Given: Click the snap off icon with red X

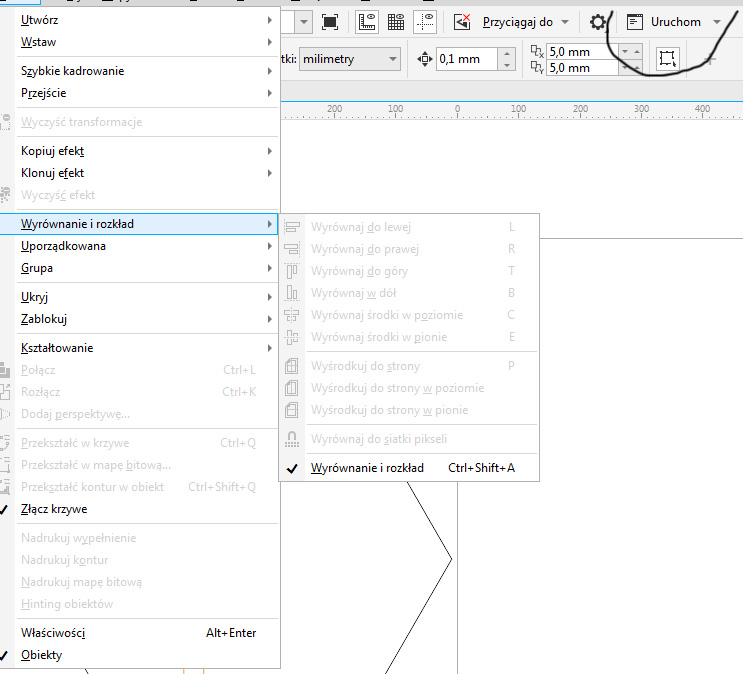Looking at the screenshot, I should coord(462,21).
